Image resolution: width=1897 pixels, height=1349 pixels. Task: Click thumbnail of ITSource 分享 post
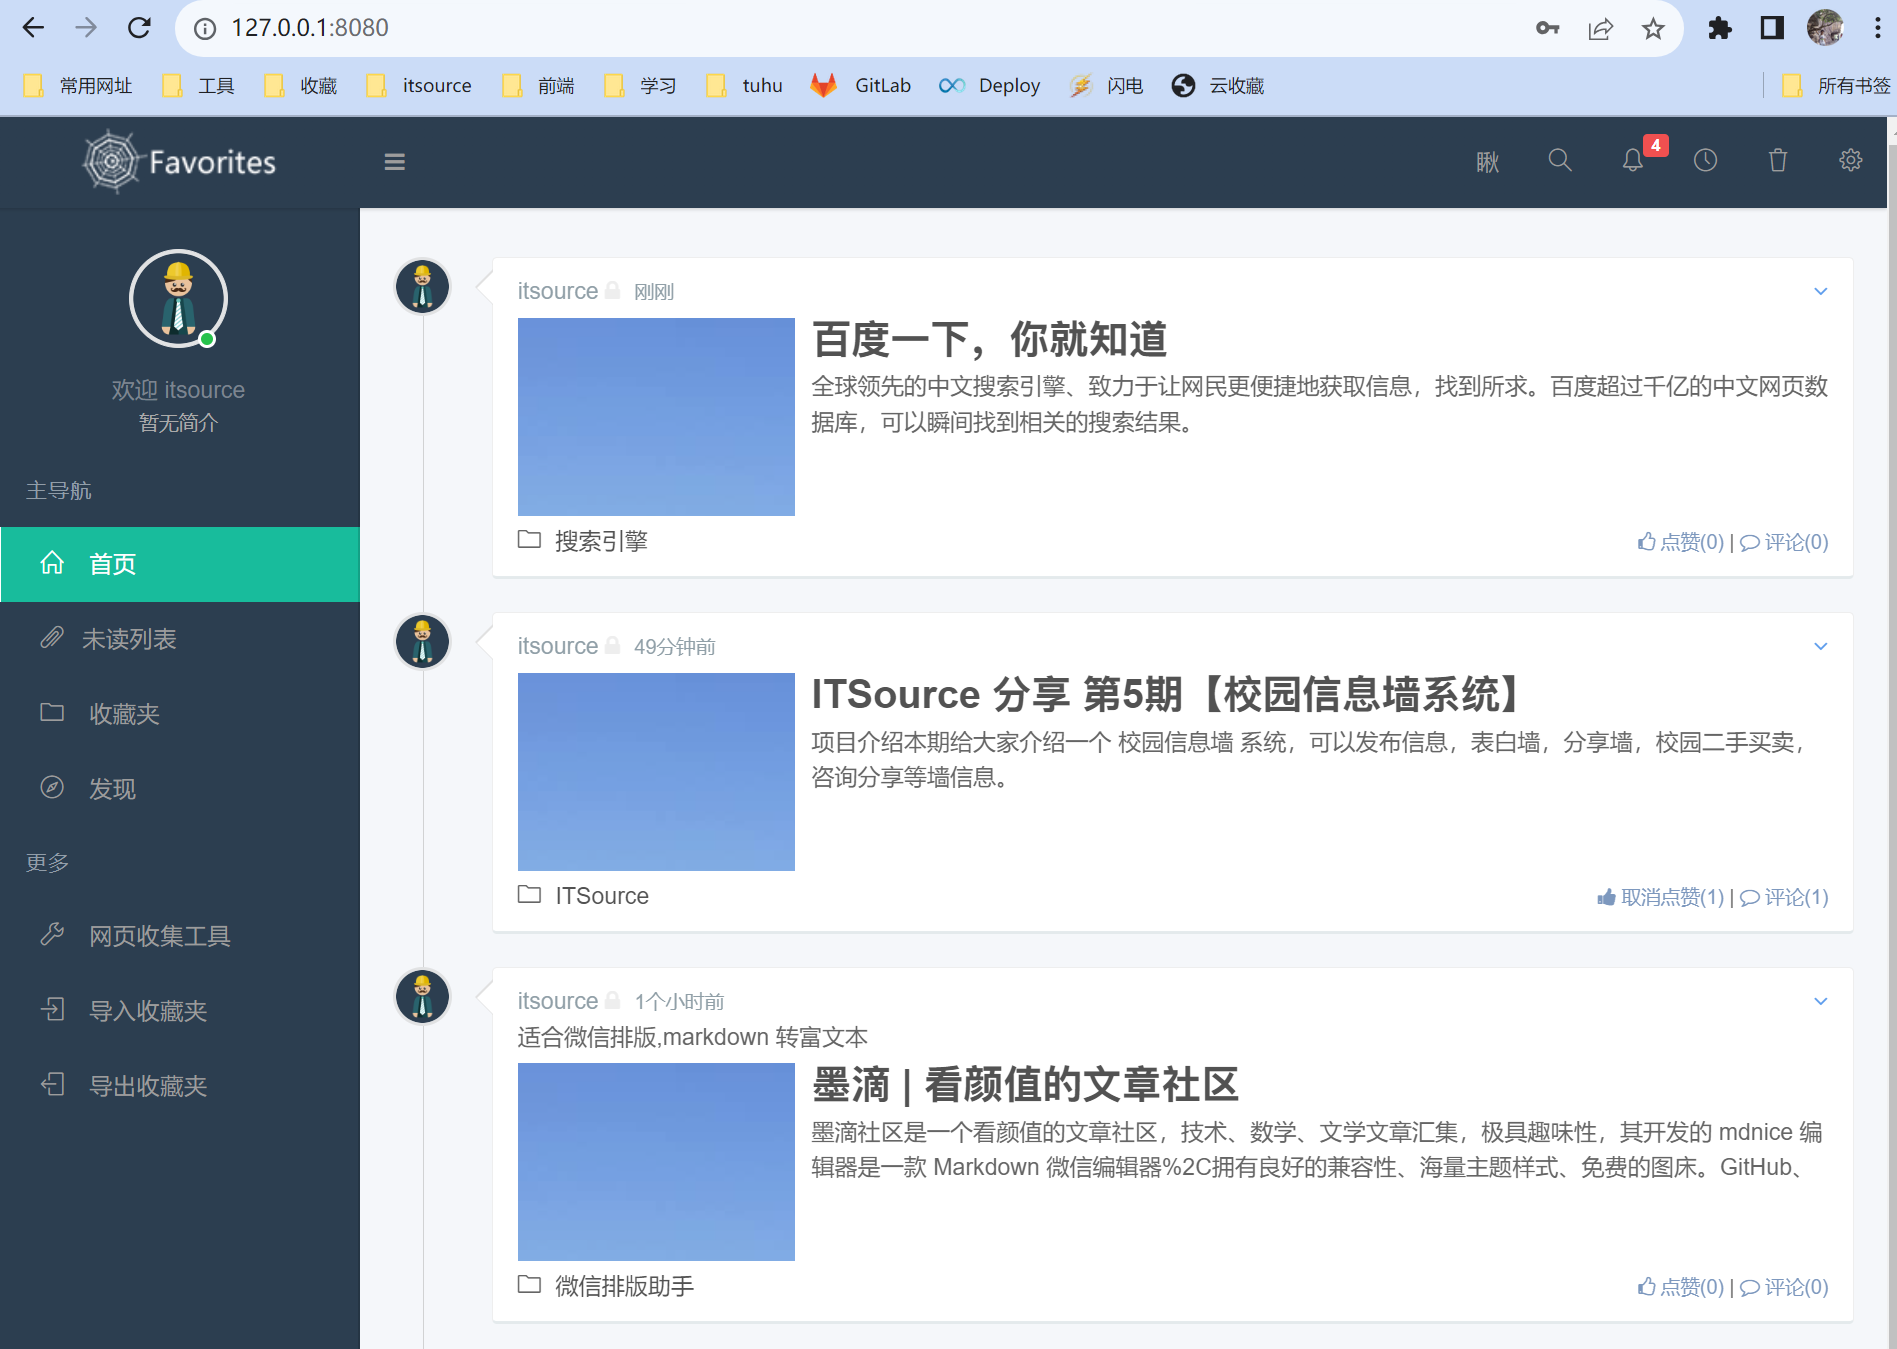656,772
